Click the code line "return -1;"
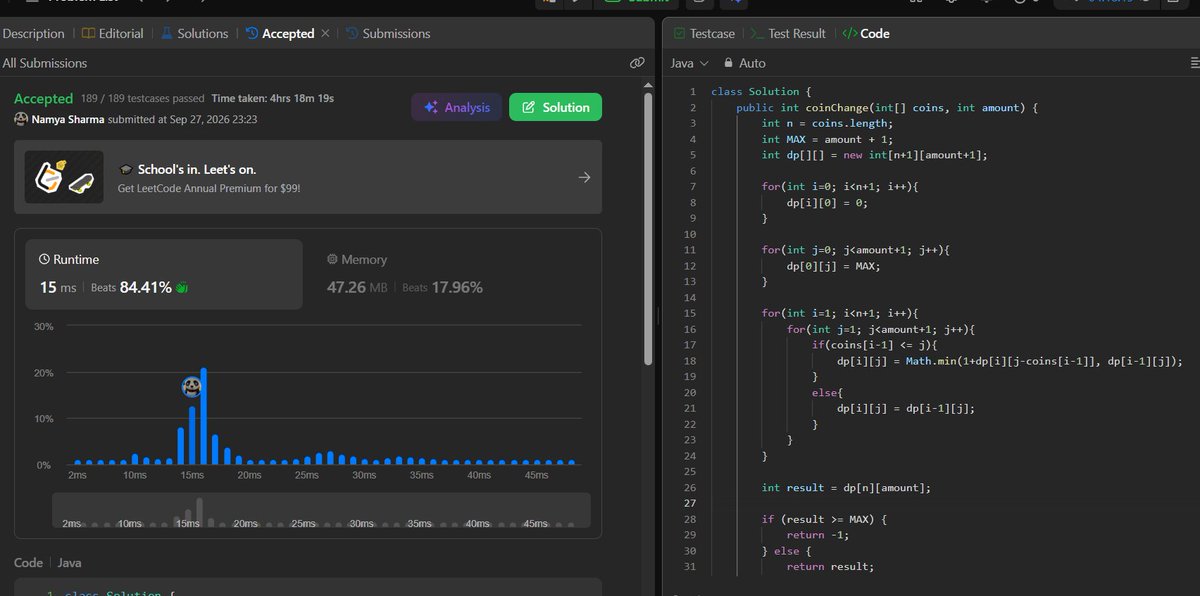This screenshot has width=1200, height=596. 818,535
